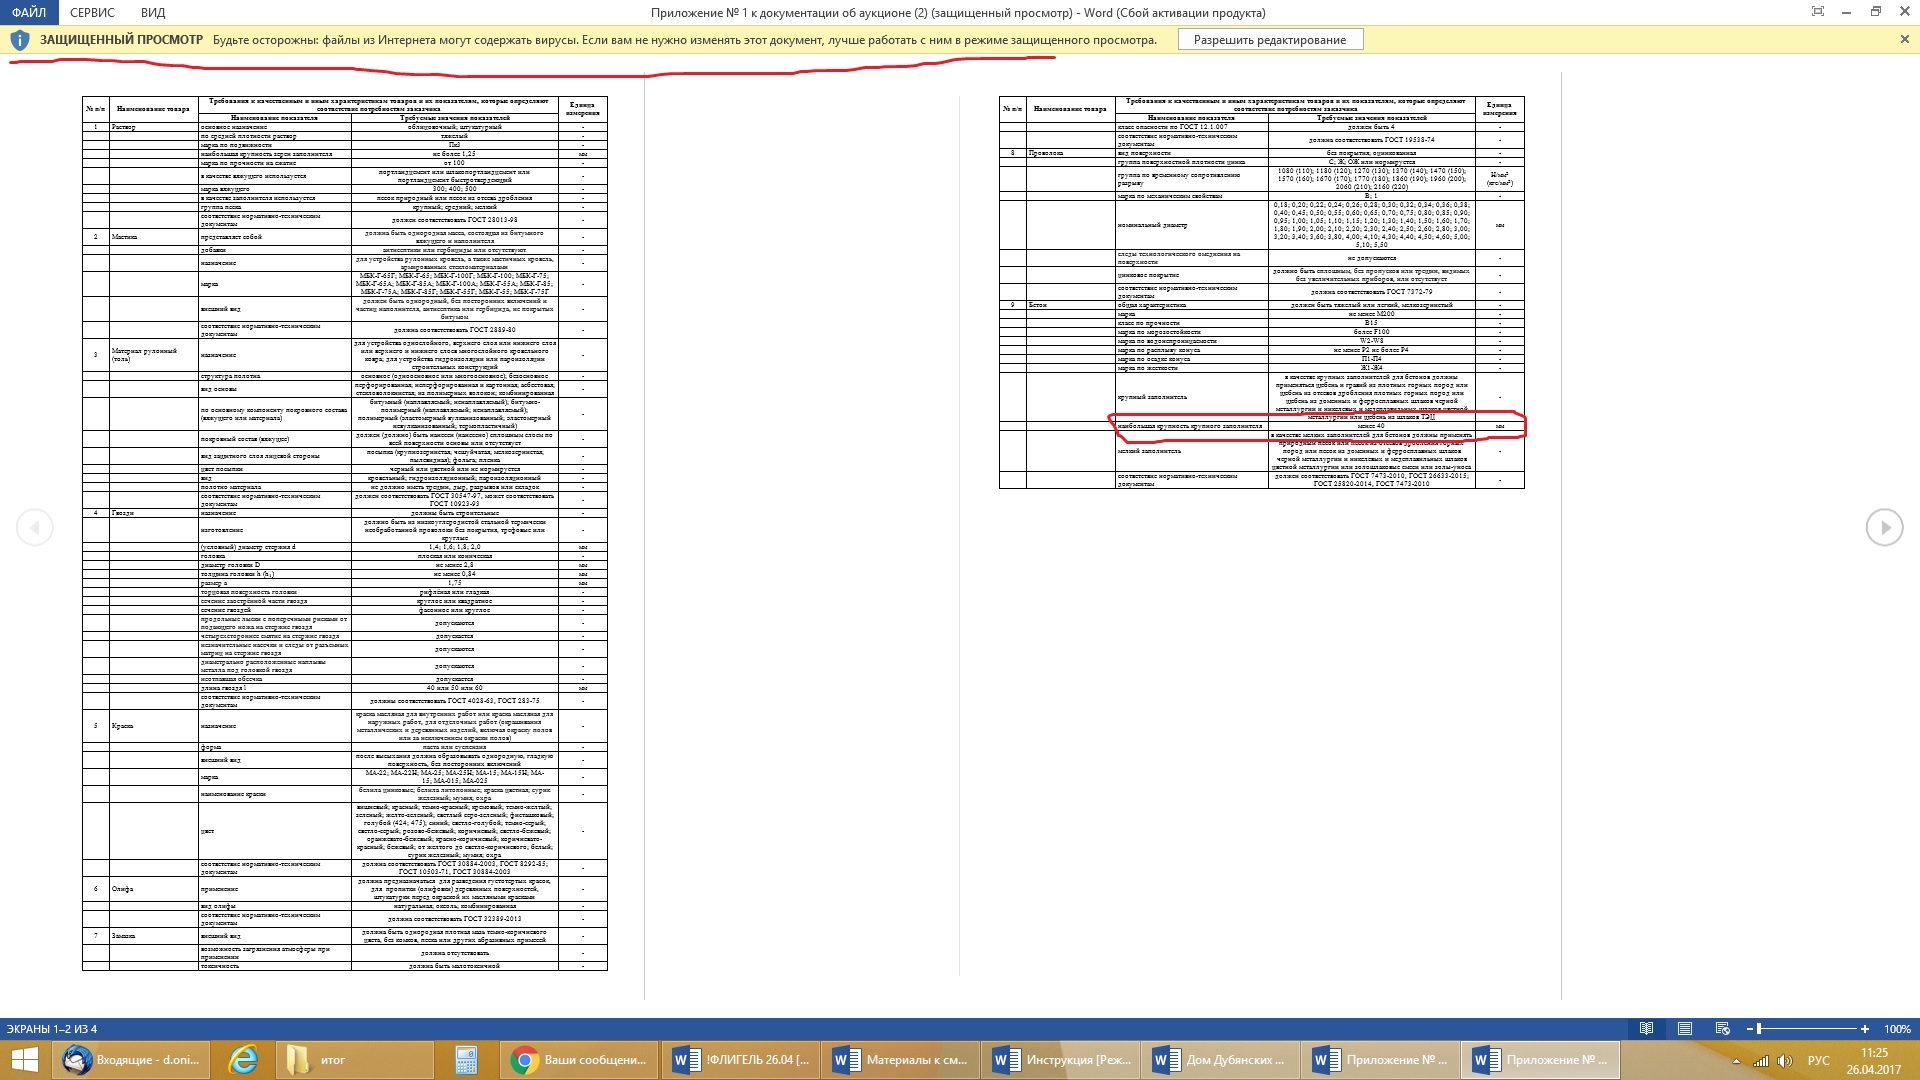Image resolution: width=1920 pixels, height=1080 pixels.
Task: Open the ФАЙЛ menu
Action: (28, 13)
